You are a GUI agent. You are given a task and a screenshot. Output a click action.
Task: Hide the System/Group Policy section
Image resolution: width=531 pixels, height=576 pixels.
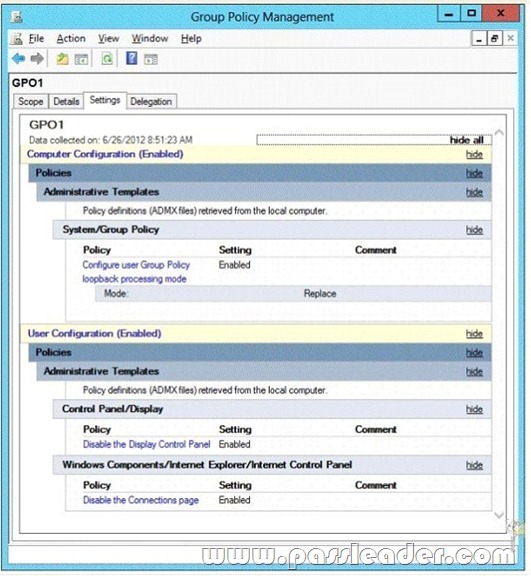pos(474,230)
